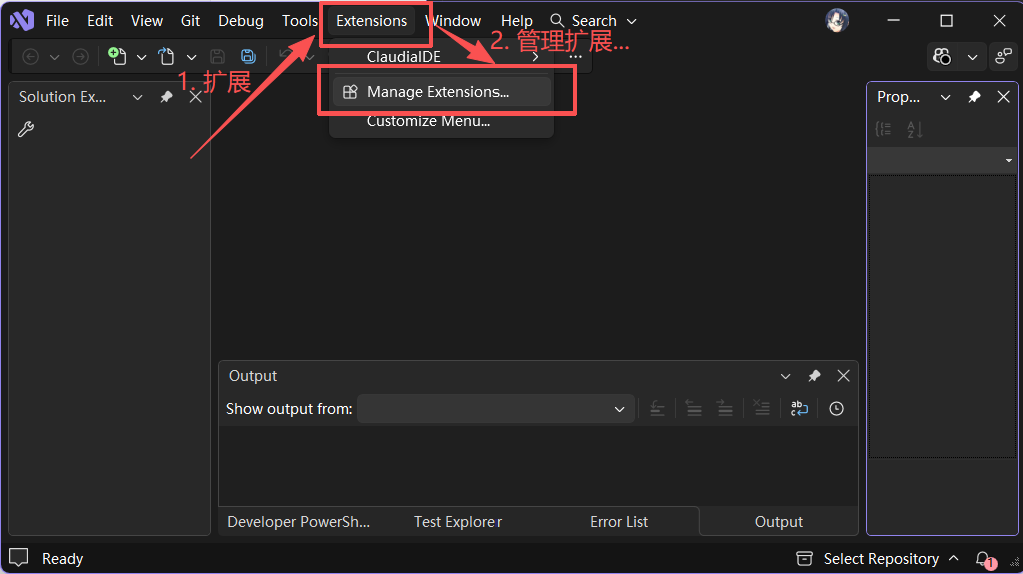Close the Output panel
This screenshot has height=574, width=1023.
coord(844,376)
